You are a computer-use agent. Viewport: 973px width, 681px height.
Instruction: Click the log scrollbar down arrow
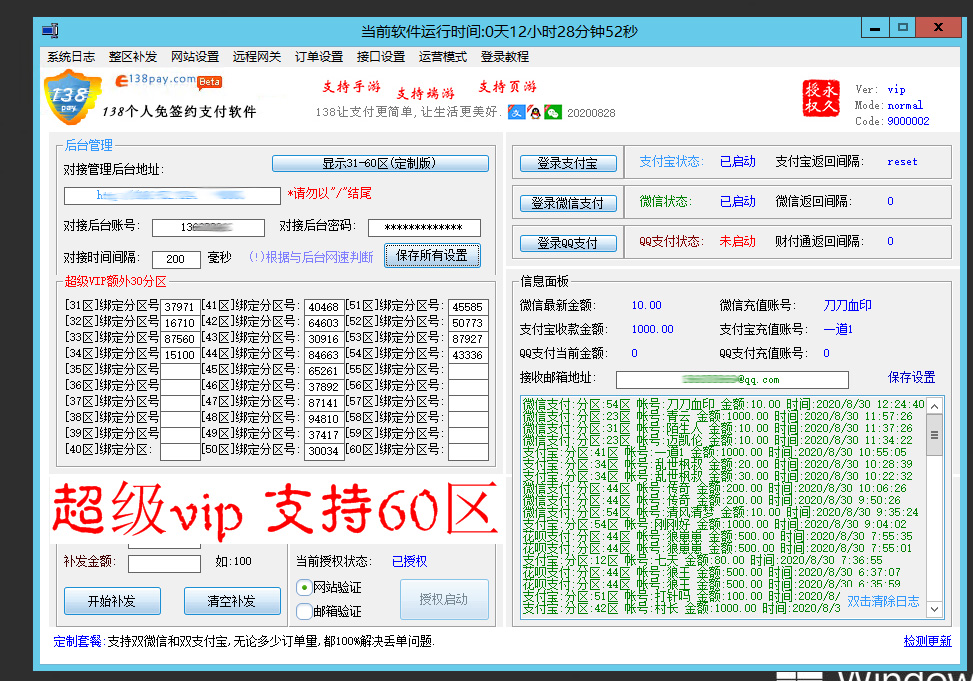point(934,609)
